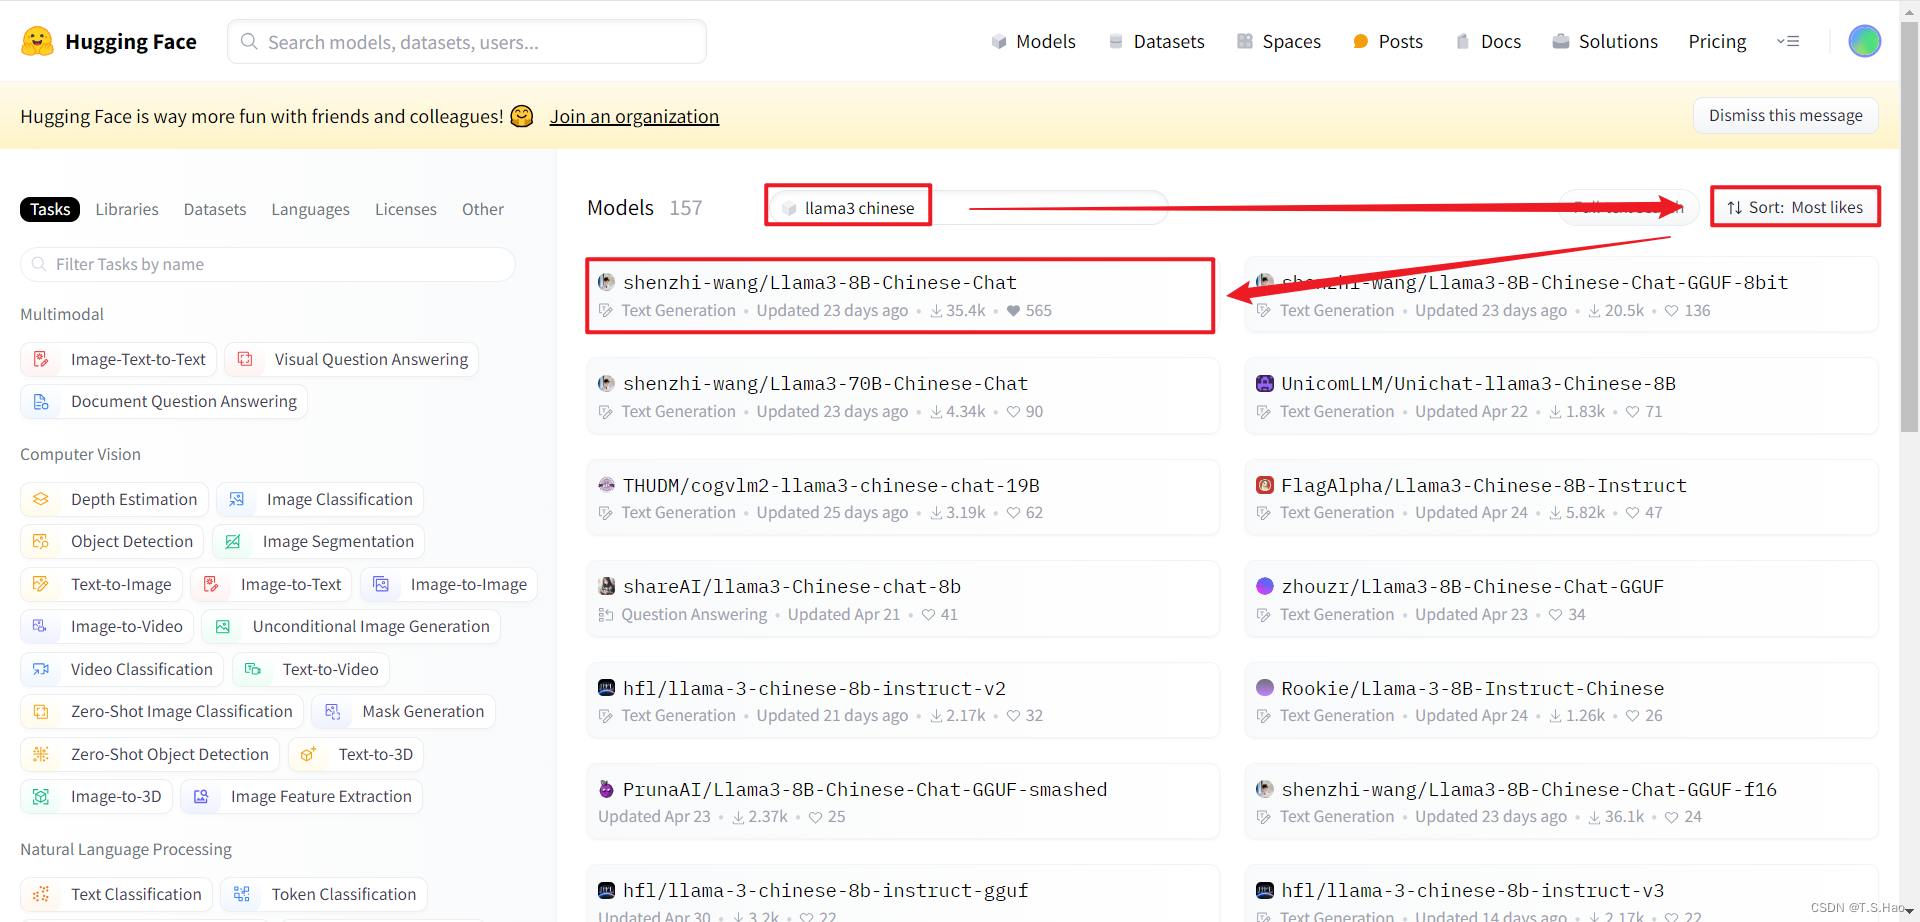Click Dismiss this message button
This screenshot has width=1920, height=922.
click(1786, 115)
